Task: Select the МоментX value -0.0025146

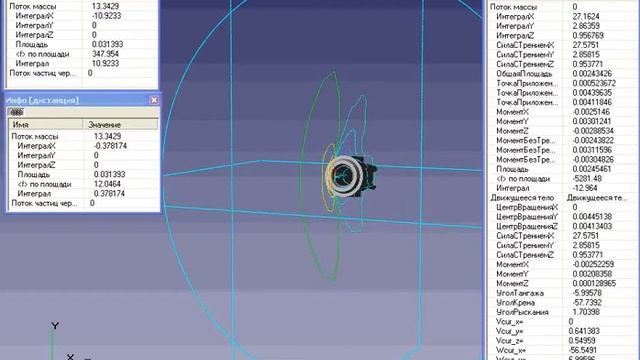Action: pyautogui.click(x=591, y=112)
